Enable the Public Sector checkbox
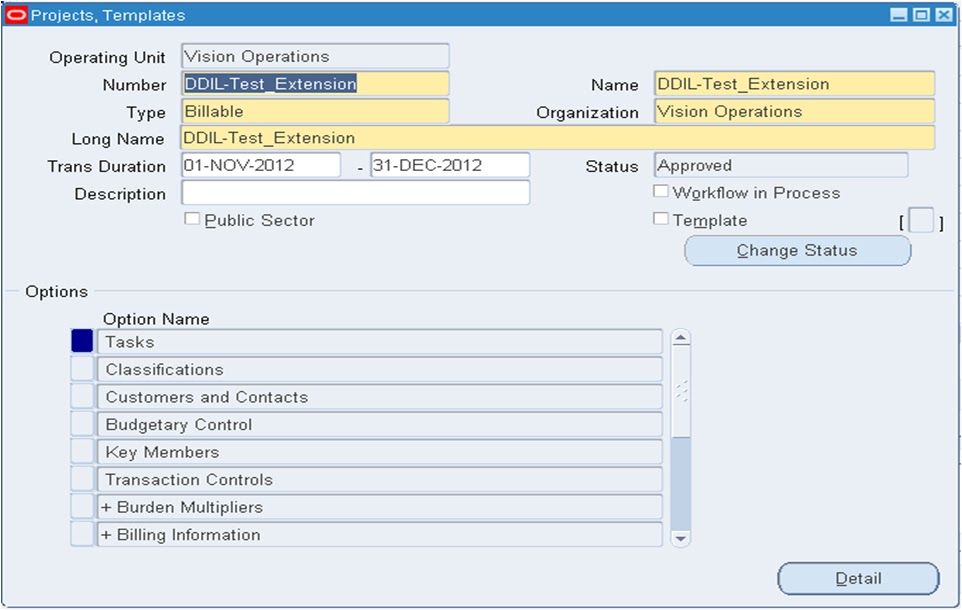This screenshot has height=610, width=962. 192,218
